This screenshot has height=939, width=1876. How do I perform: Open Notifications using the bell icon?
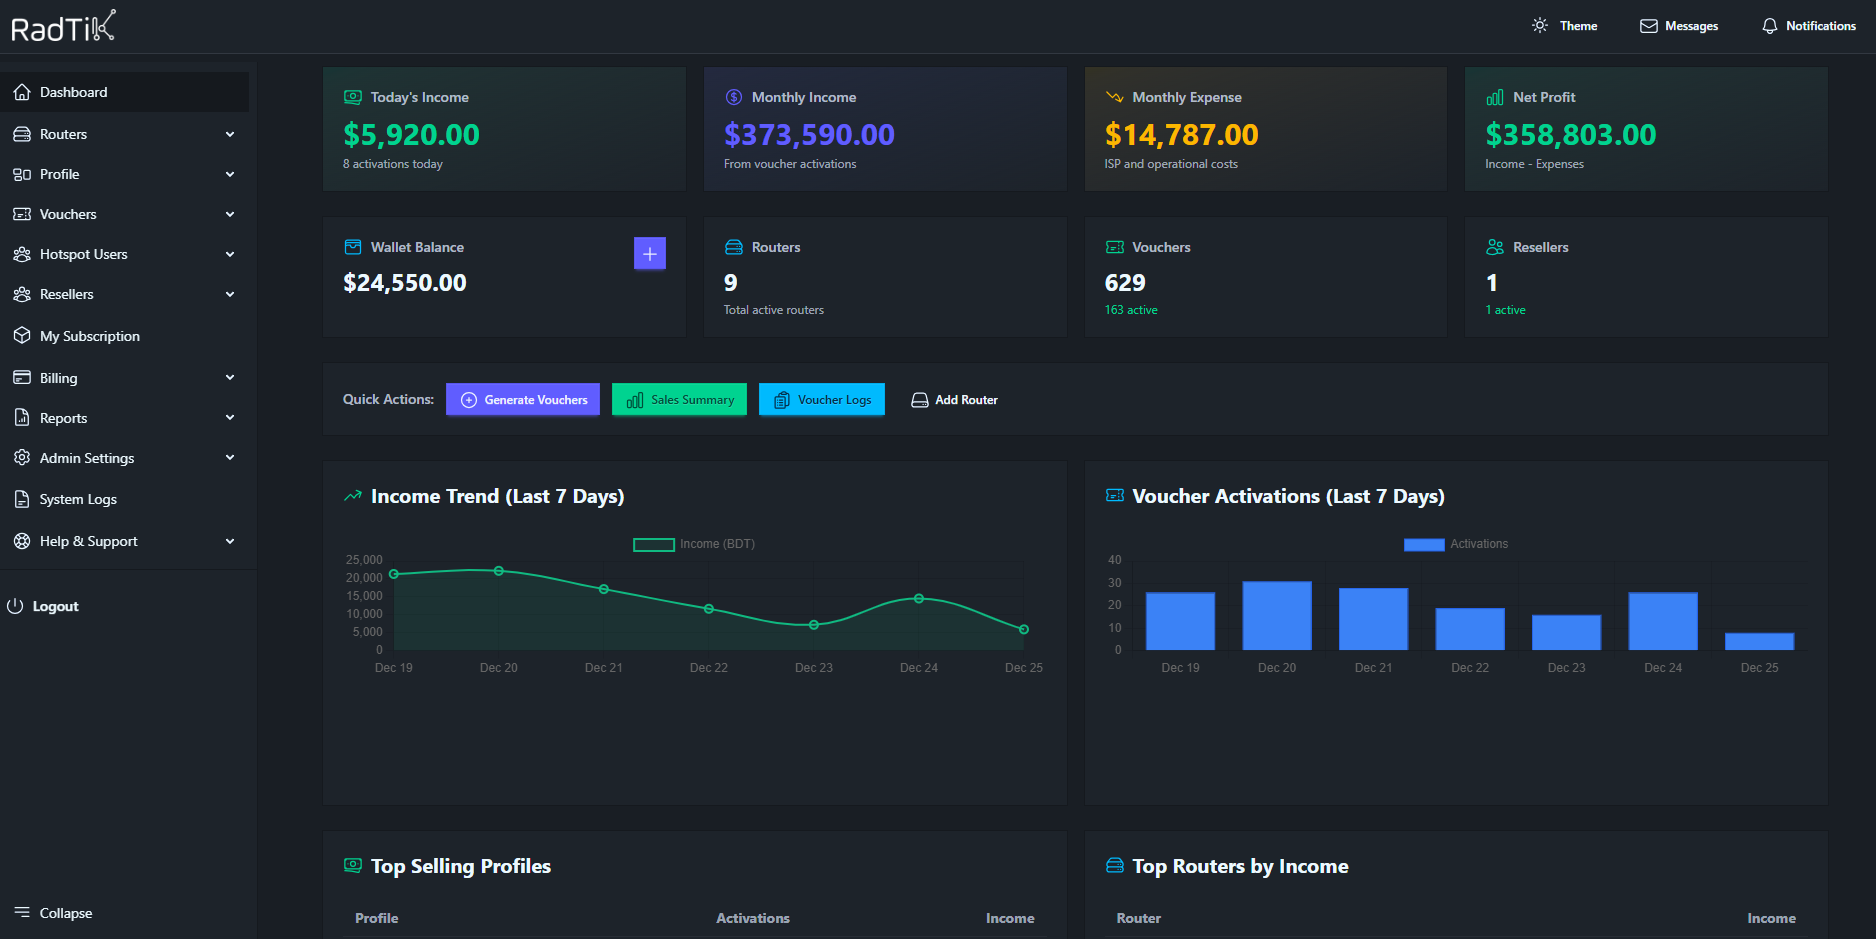coord(1770,25)
